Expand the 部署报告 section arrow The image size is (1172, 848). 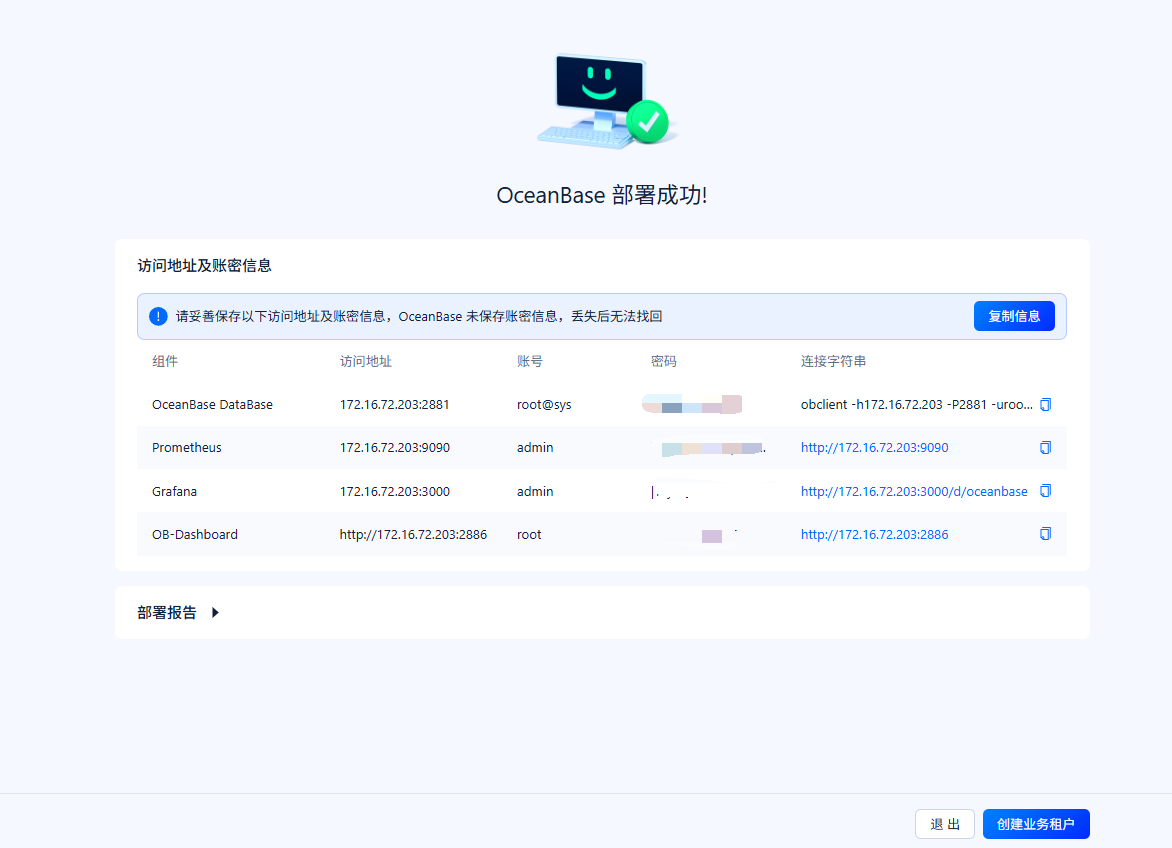215,613
